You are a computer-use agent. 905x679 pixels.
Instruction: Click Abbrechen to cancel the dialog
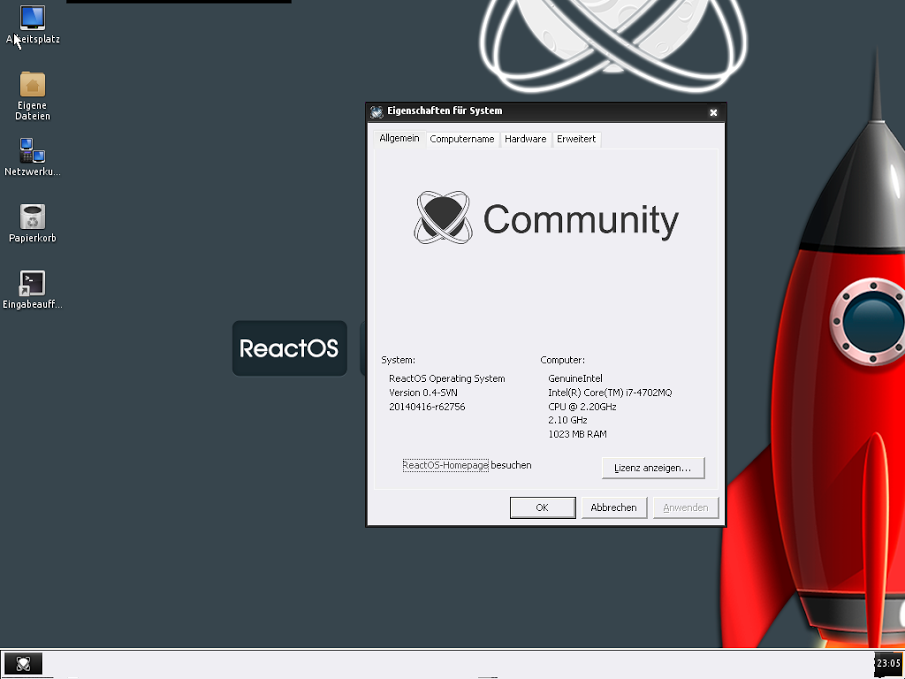[x=614, y=508]
